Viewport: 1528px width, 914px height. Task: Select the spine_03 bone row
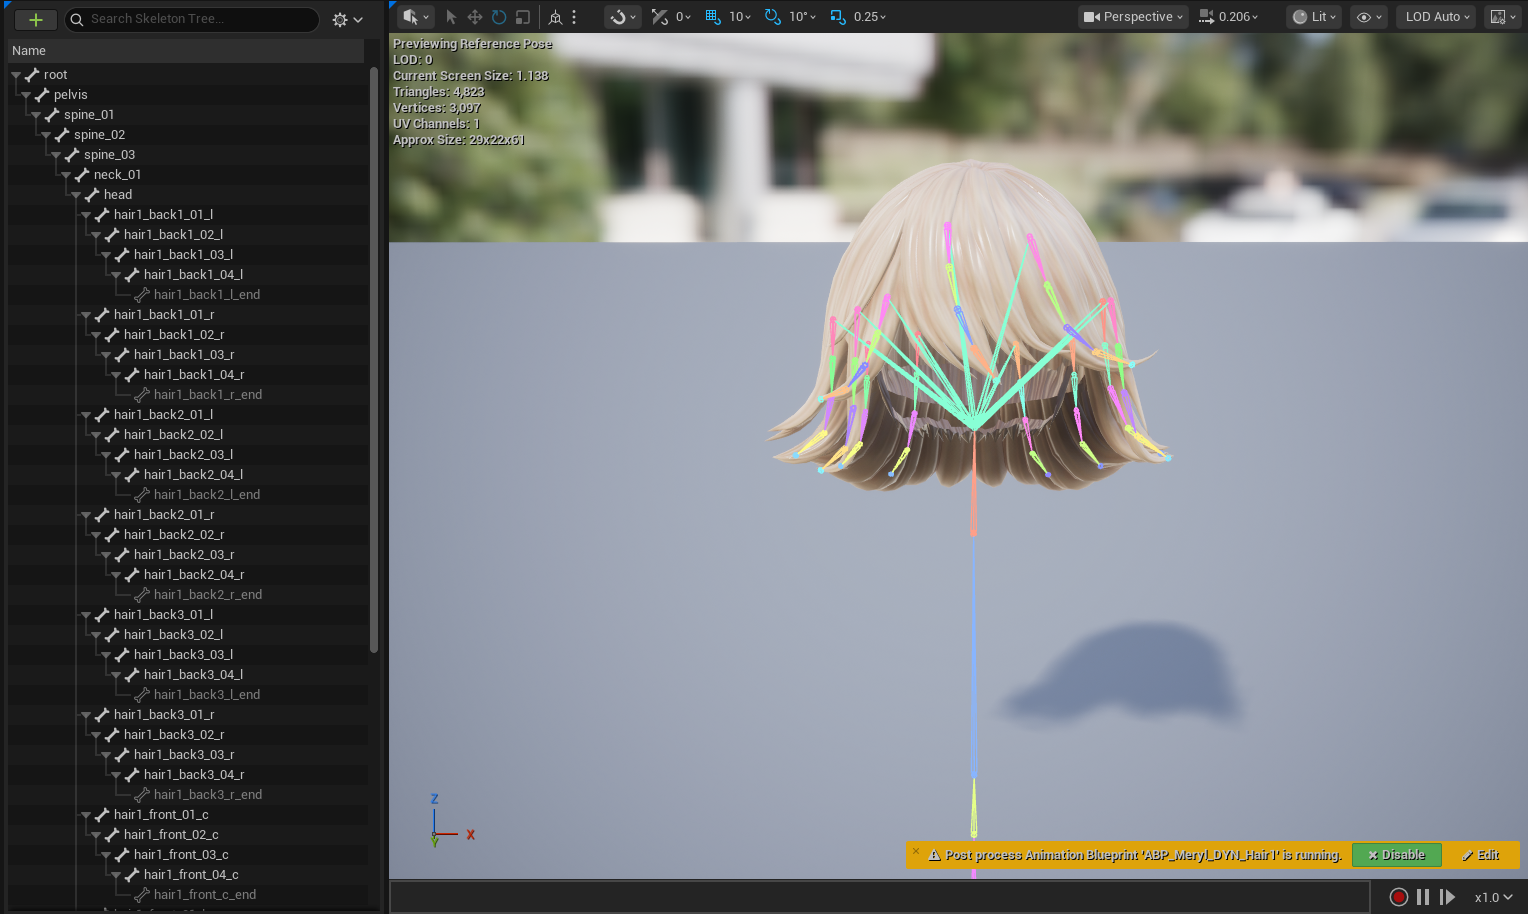coord(186,155)
